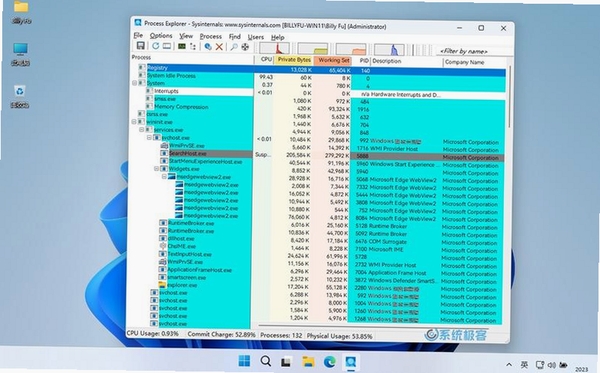Click the volume icon in system tray
Screen dimensions: 600x373
pos(551,365)
